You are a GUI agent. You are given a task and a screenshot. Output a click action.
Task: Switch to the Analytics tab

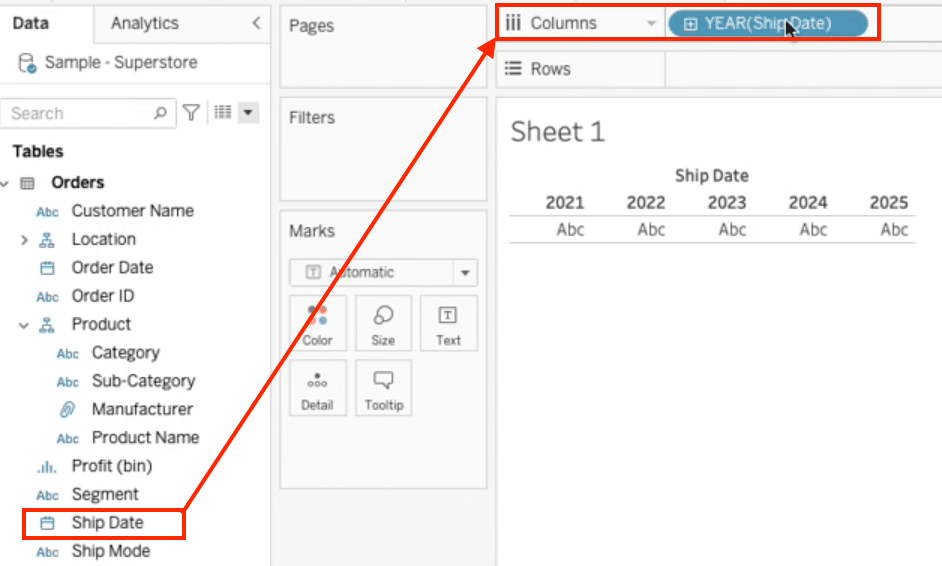click(145, 23)
